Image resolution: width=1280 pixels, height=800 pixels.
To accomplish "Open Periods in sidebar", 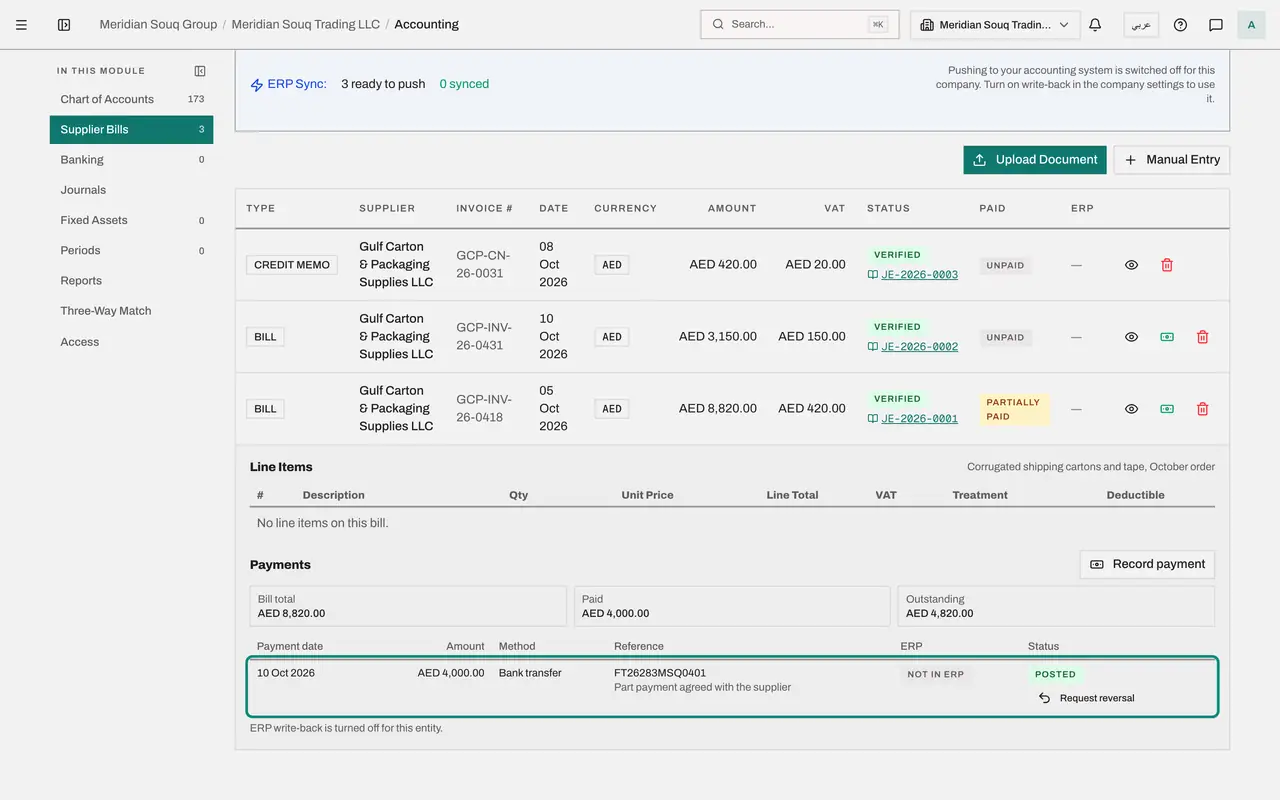I will pos(131,250).
